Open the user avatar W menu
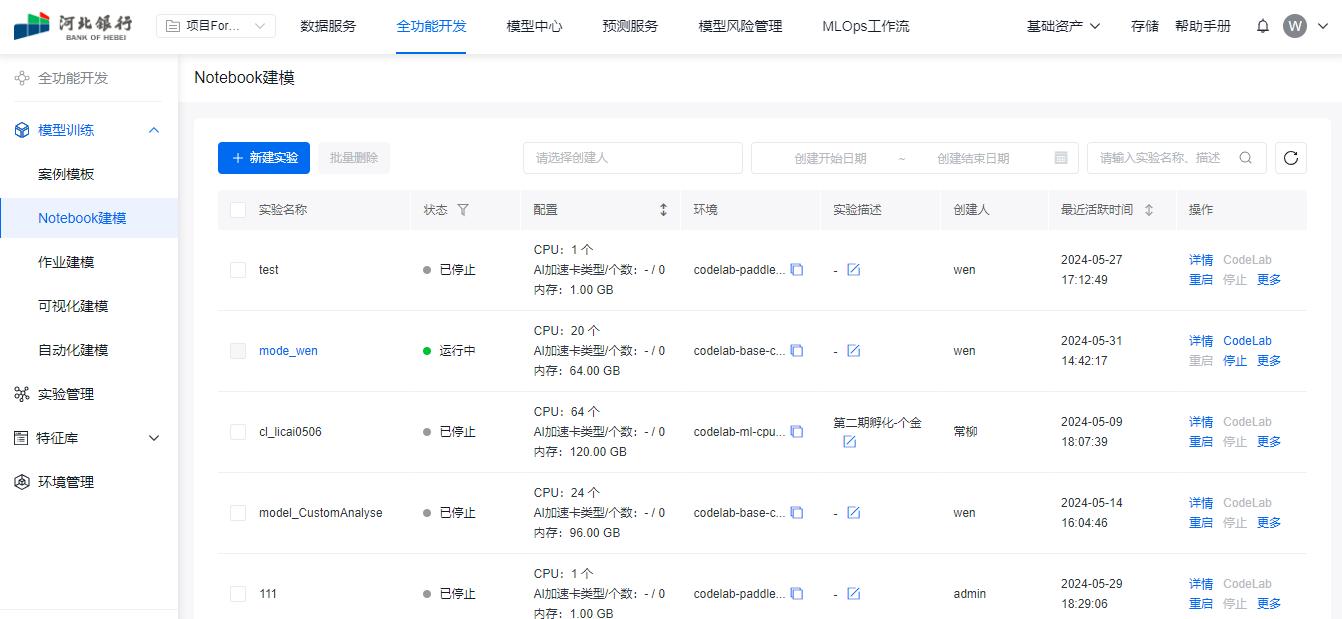Image resolution: width=1342 pixels, height=619 pixels. [1295, 26]
